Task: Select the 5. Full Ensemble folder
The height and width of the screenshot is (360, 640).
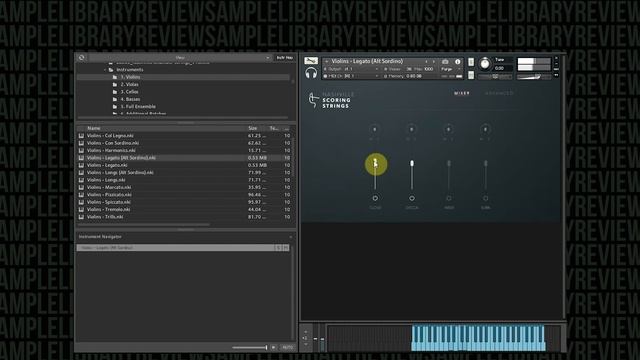Action: coord(138,107)
